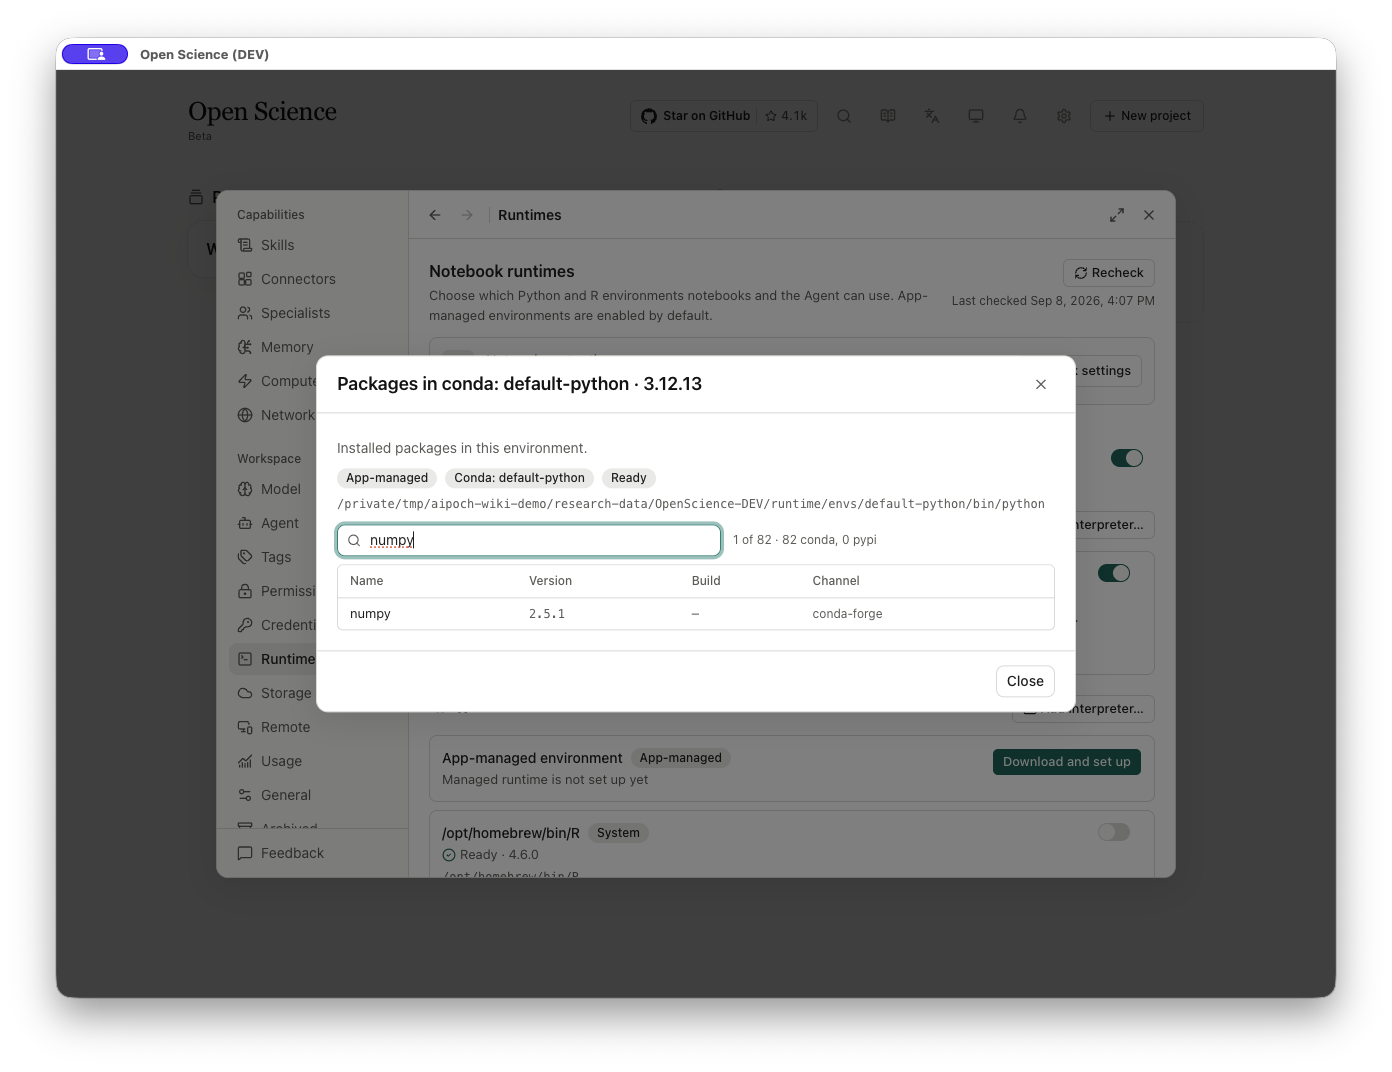Click the Name column header
1392x1072 pixels.
coord(367,581)
